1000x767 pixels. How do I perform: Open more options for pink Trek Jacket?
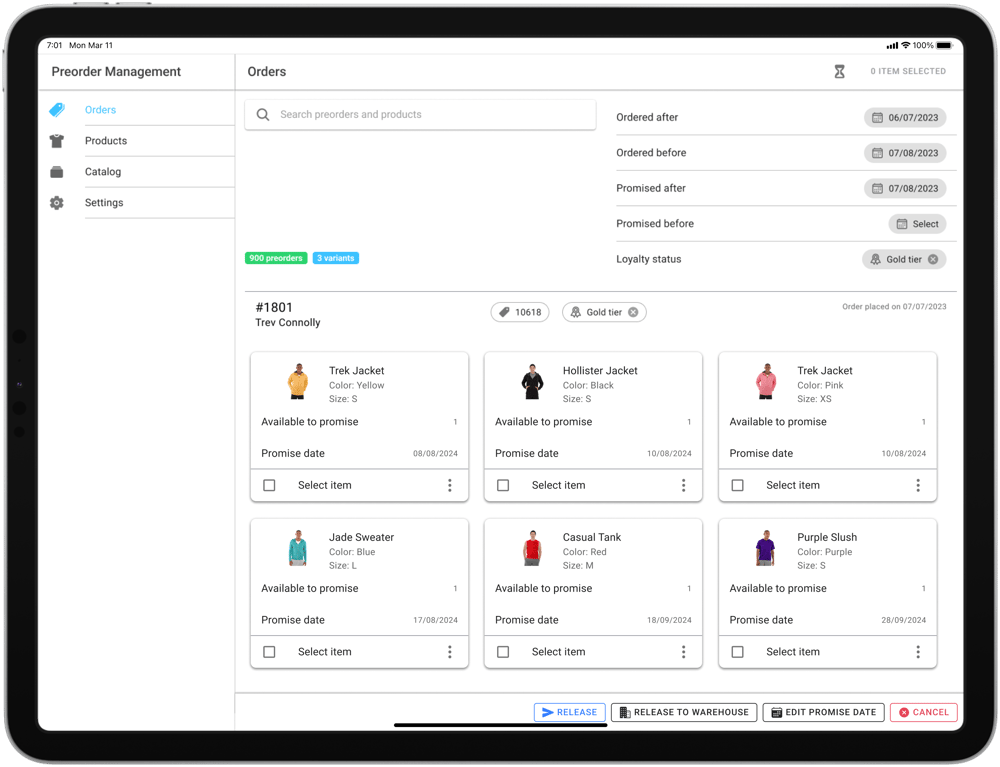click(918, 485)
